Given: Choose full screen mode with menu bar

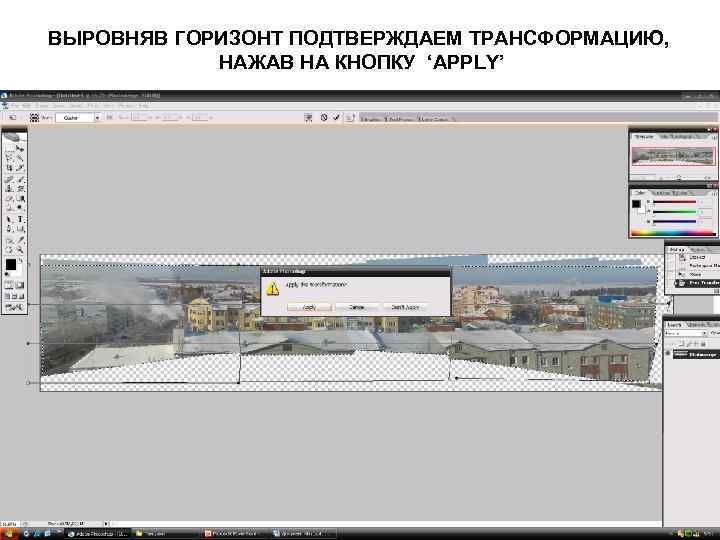Looking at the screenshot, I should coord(14,297).
